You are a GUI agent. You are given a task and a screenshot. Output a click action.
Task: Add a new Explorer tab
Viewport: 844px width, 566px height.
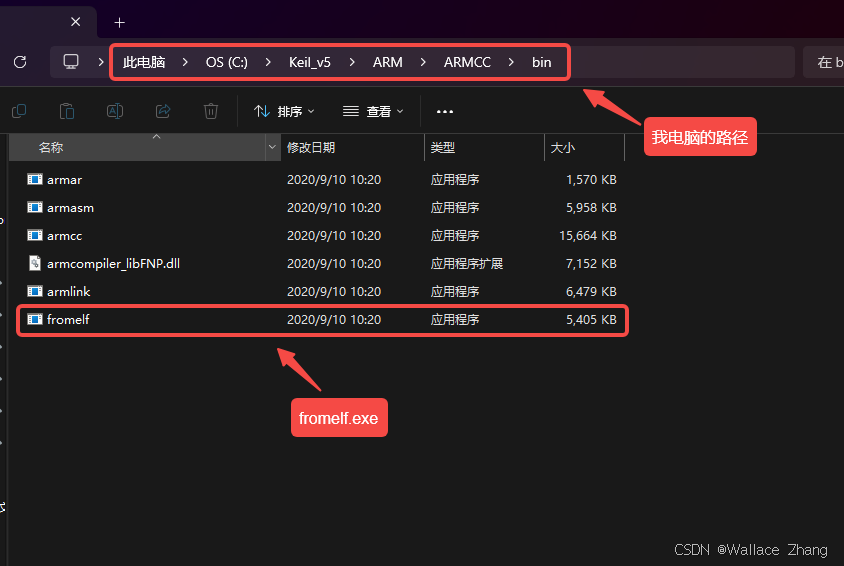119,23
